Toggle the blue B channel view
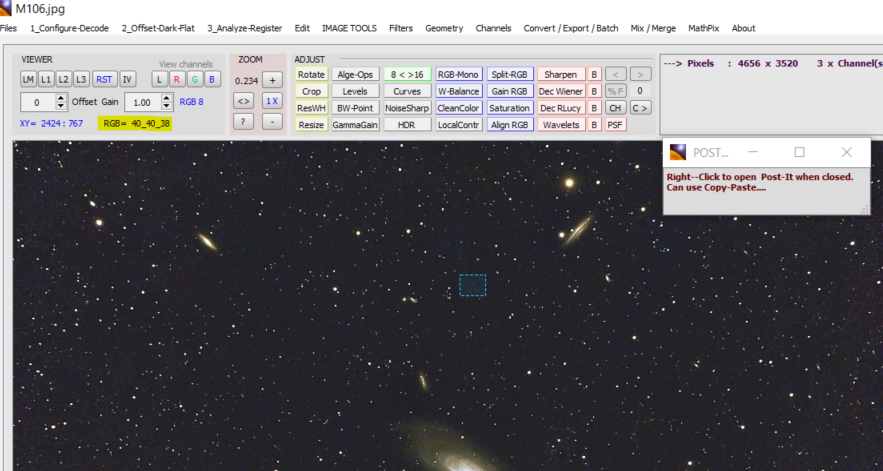The height and width of the screenshot is (471, 883). pyautogui.click(x=212, y=79)
